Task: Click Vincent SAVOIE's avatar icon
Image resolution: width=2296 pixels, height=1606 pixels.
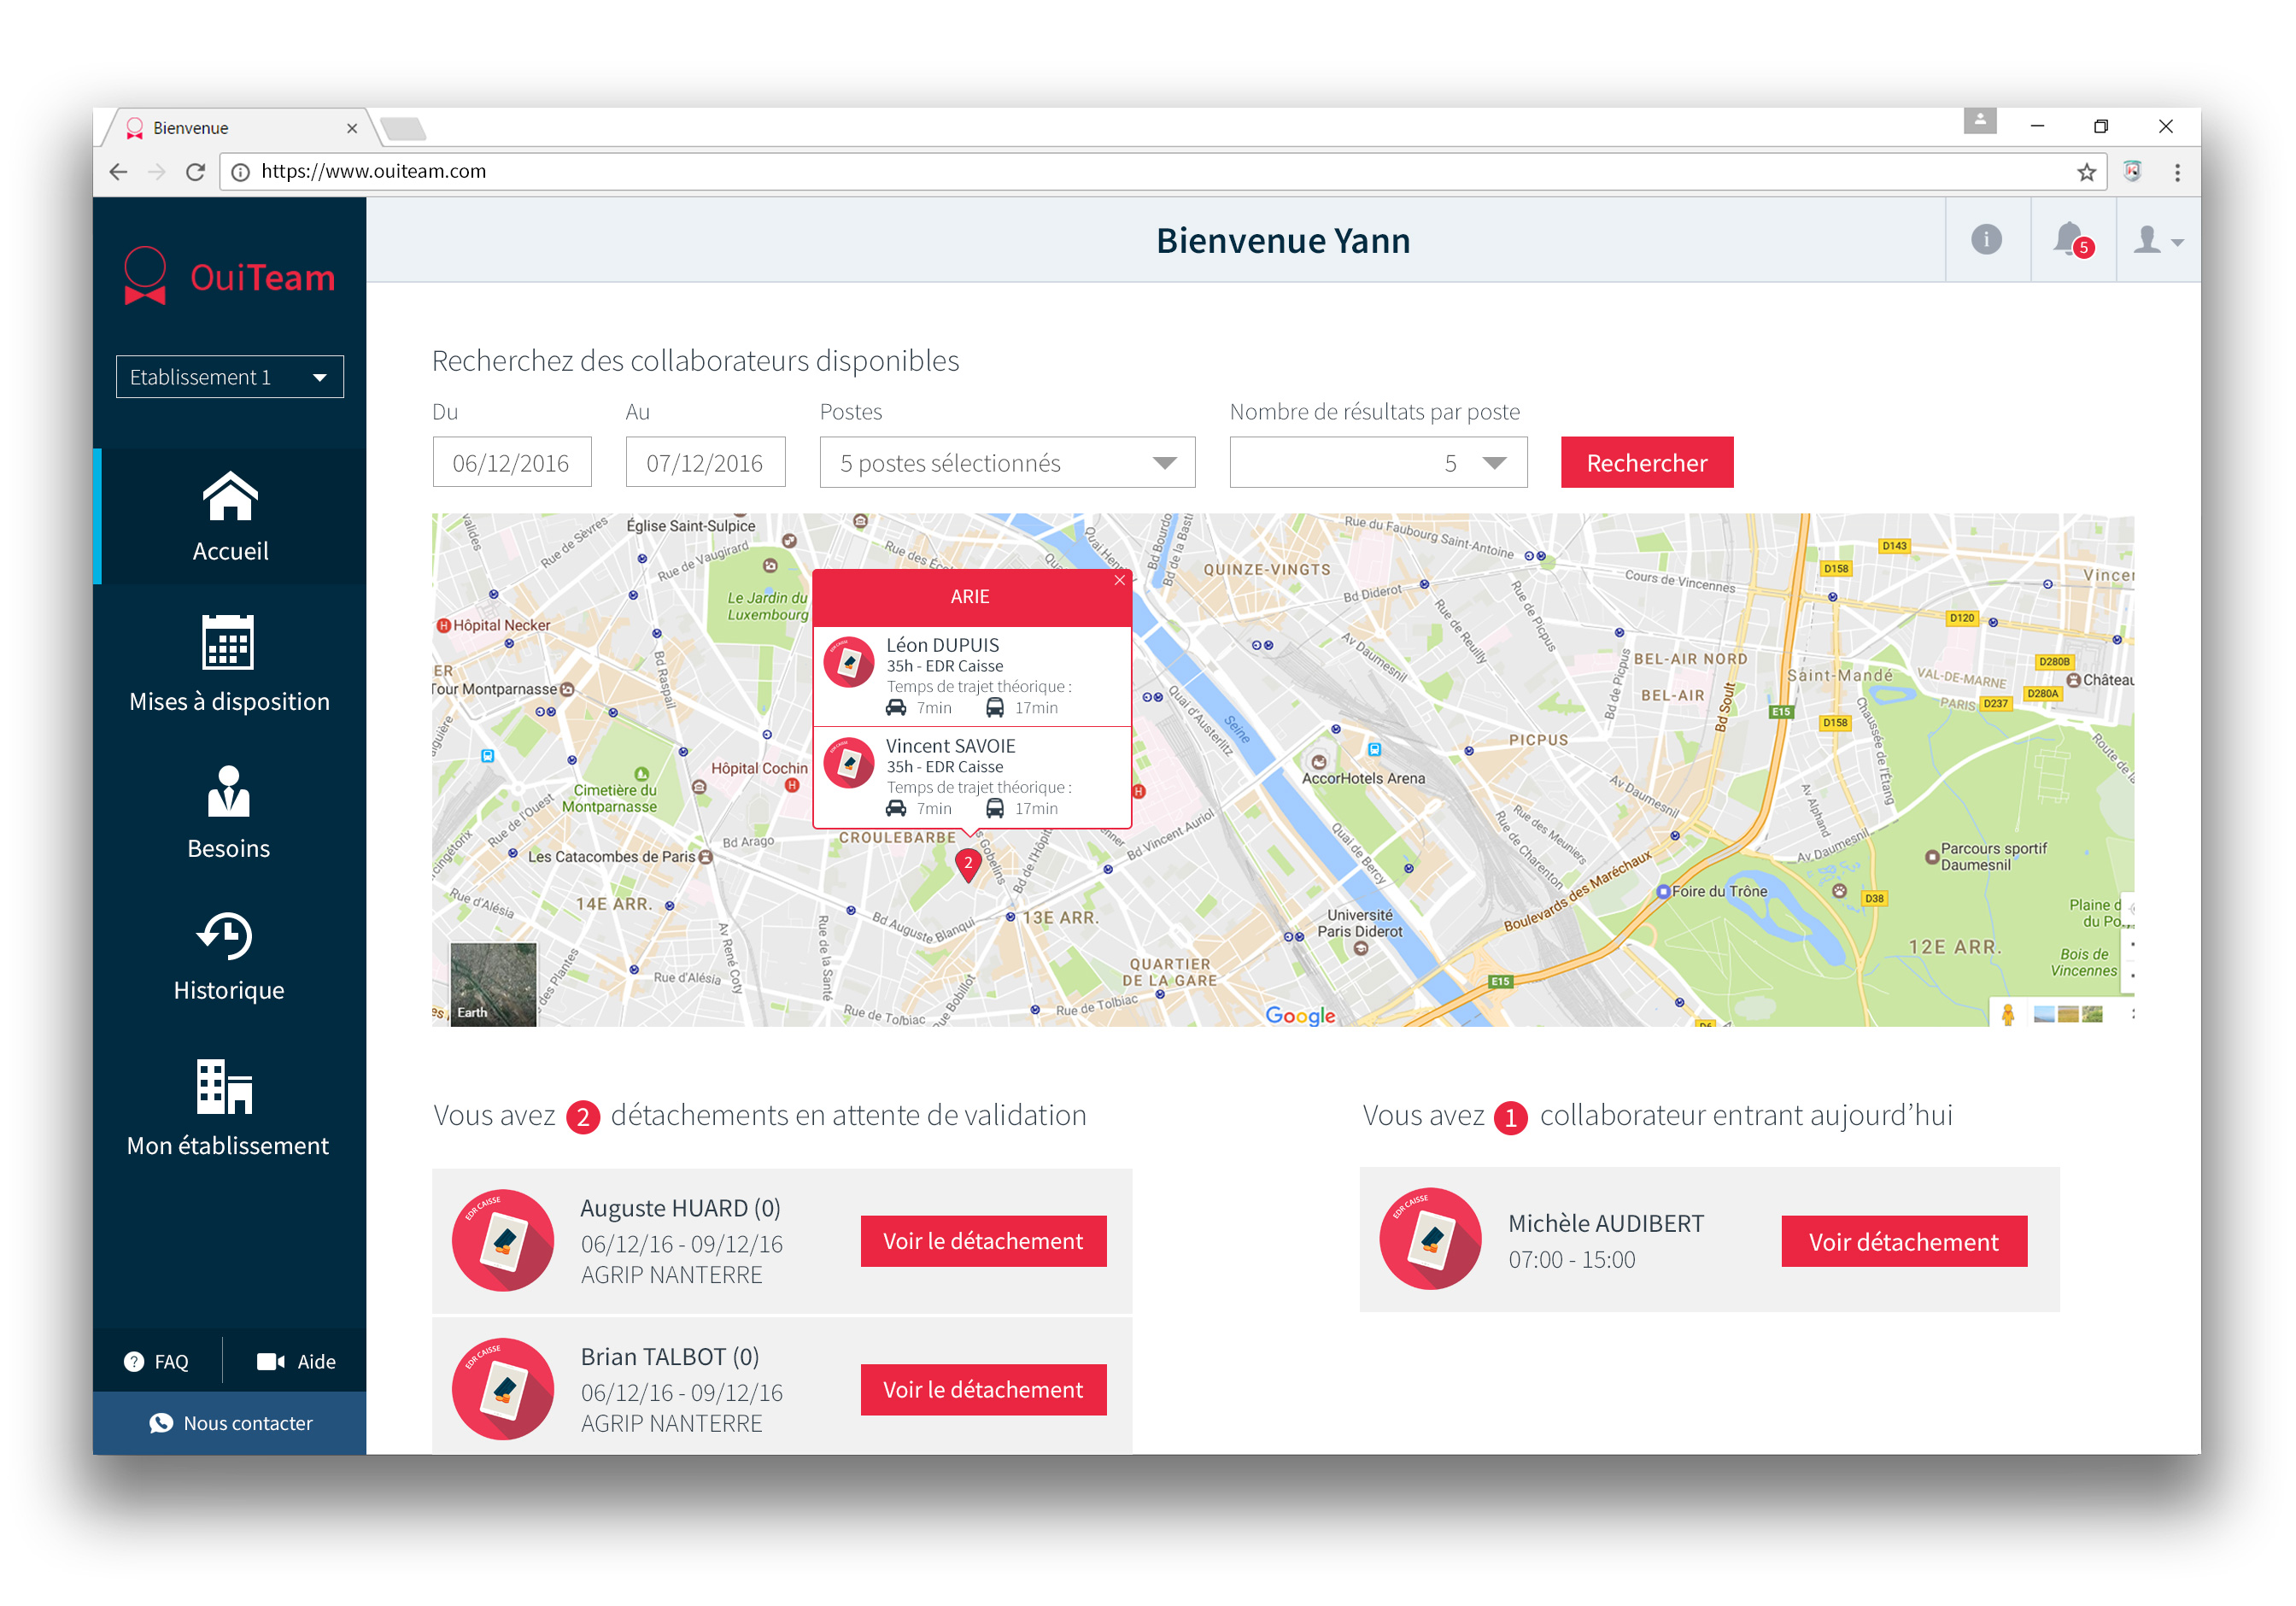Action: coord(849,763)
